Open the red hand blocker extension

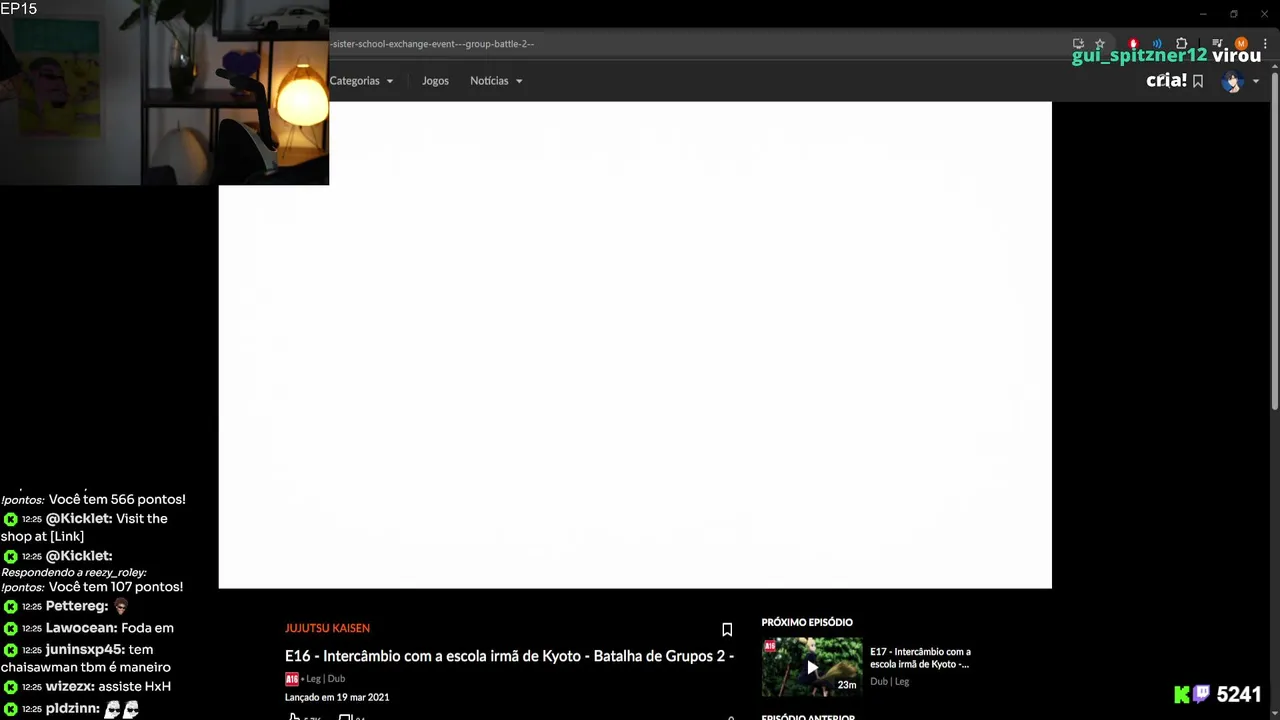point(1133,44)
